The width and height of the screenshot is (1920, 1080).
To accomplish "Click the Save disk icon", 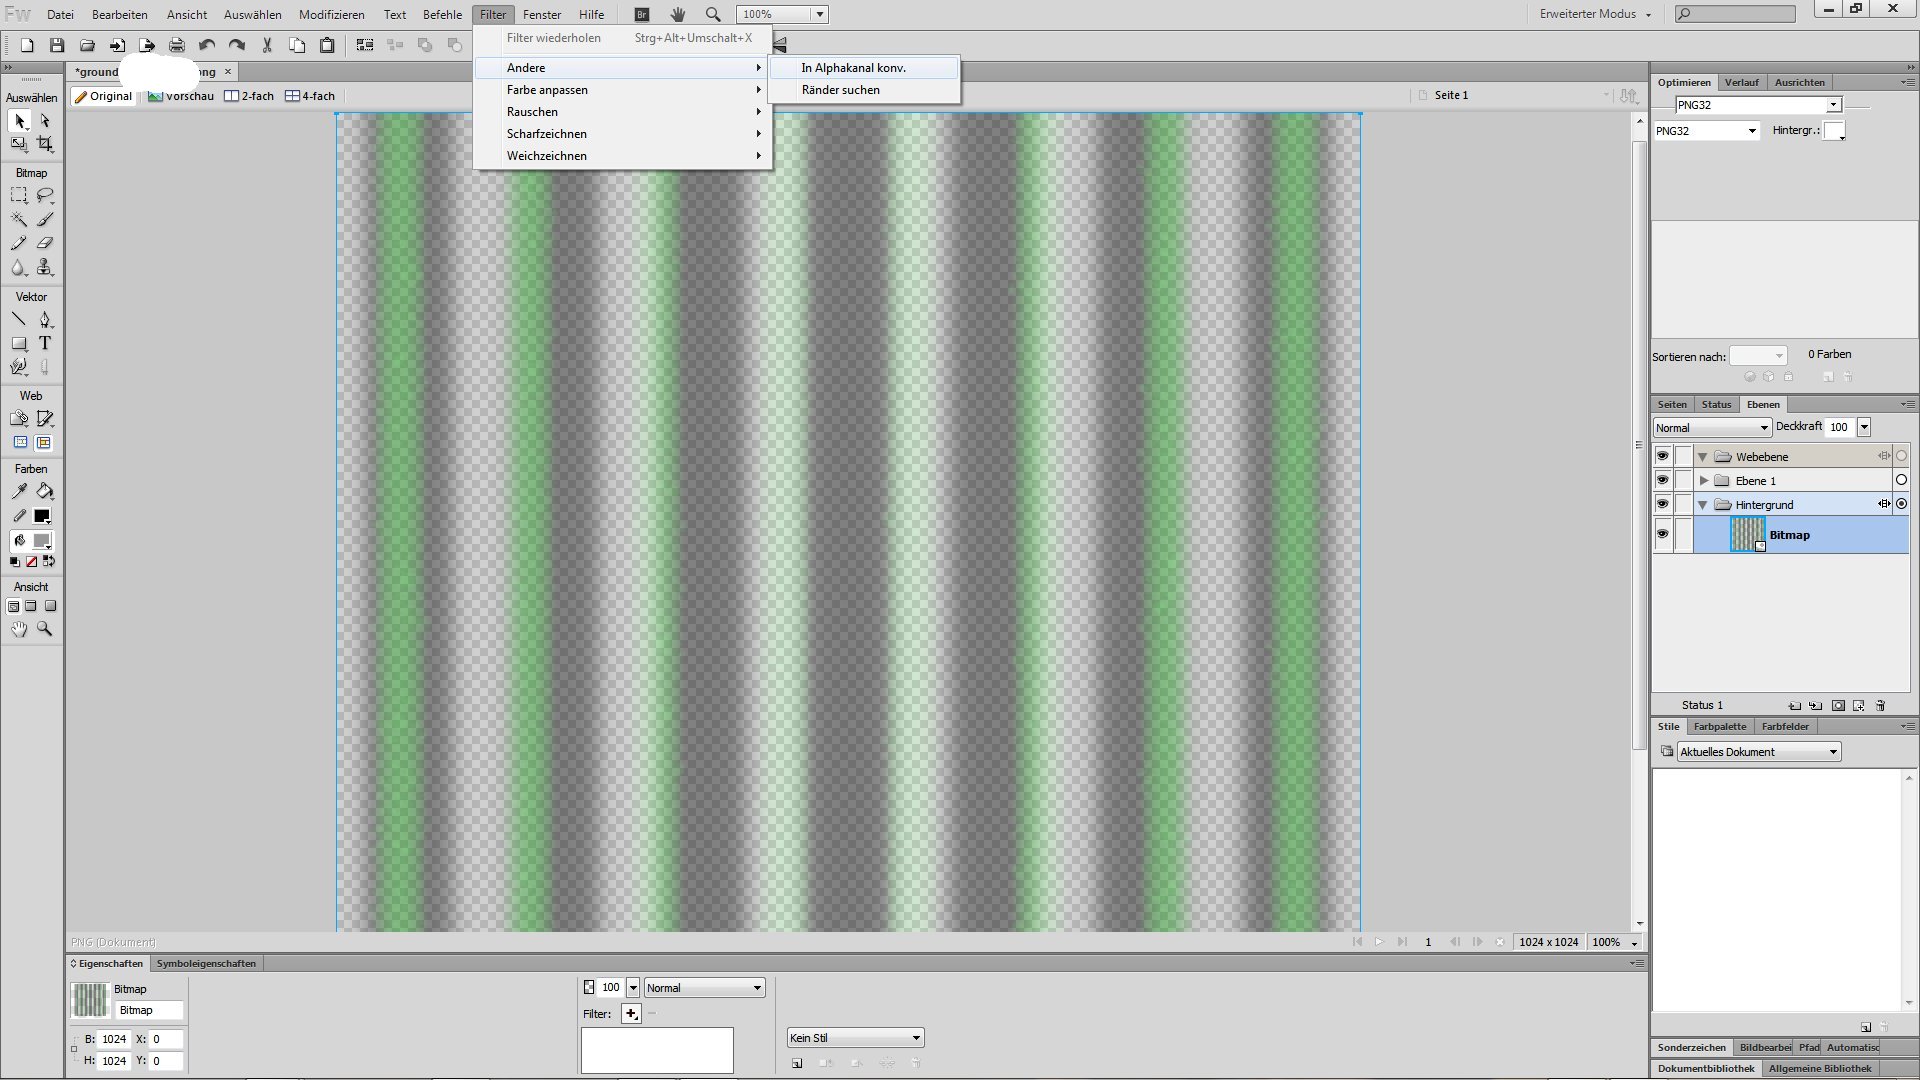I will click(x=57, y=45).
